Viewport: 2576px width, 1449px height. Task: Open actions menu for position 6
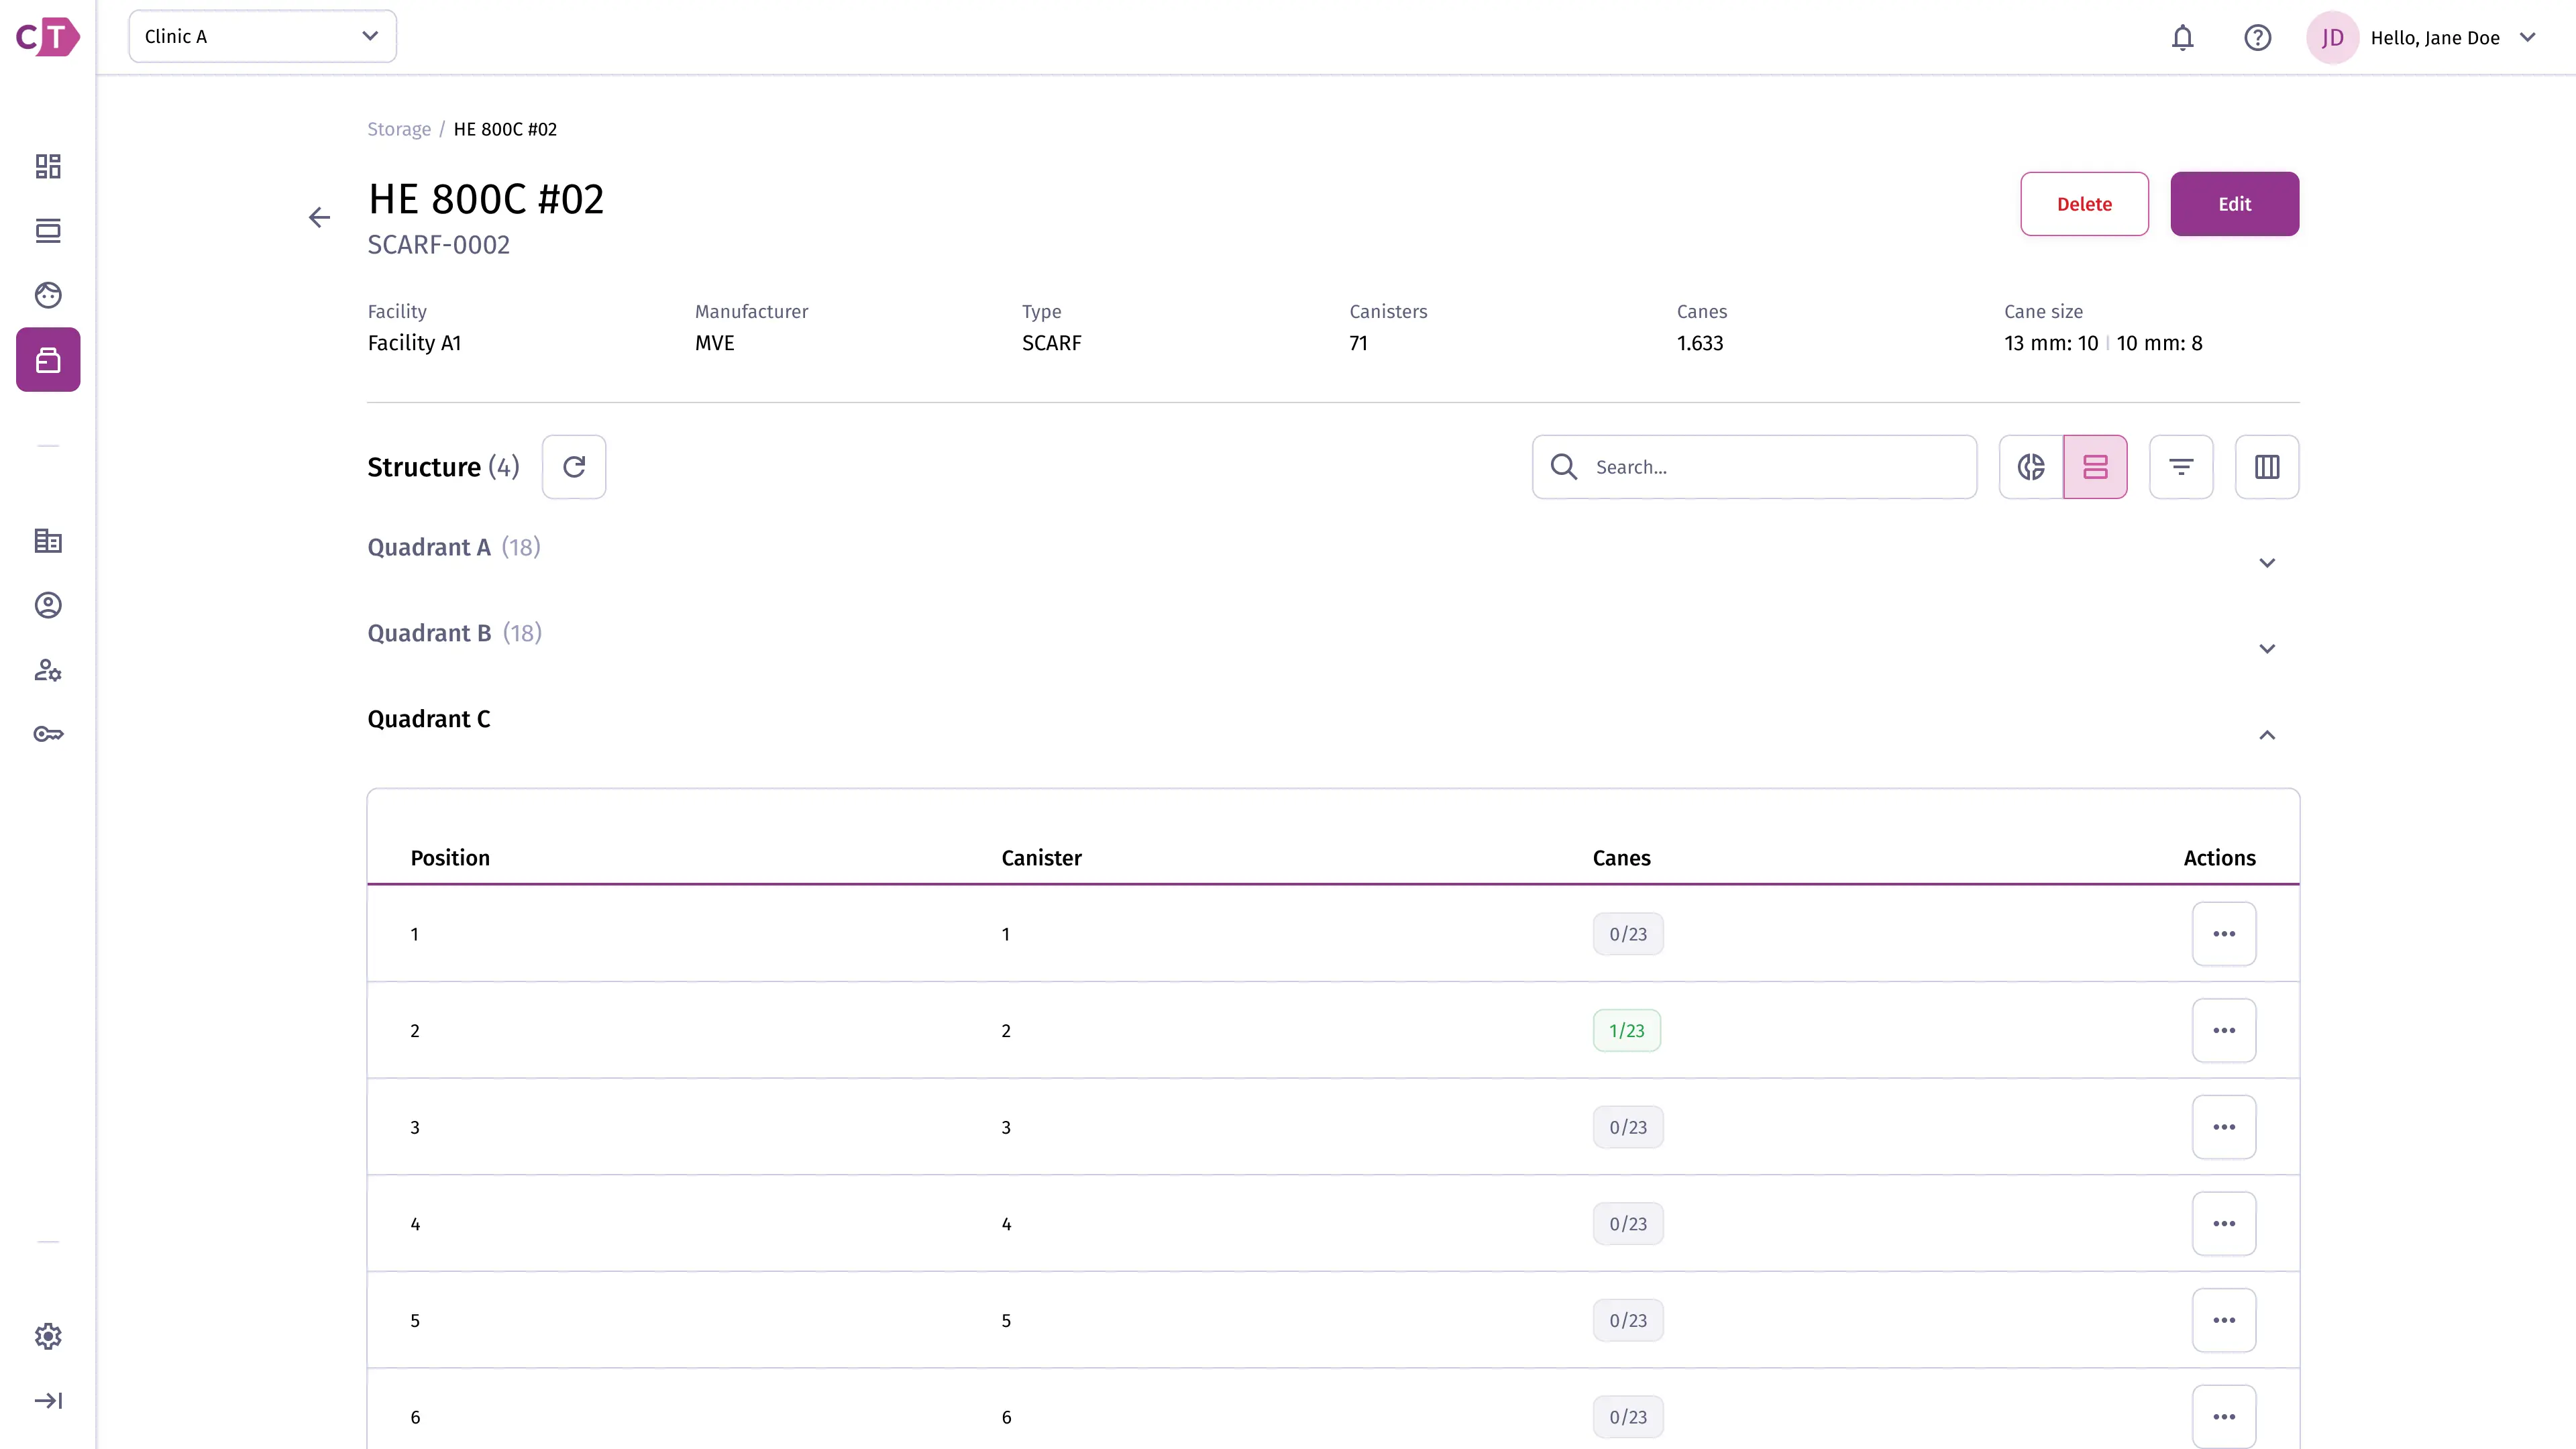click(x=2224, y=1417)
